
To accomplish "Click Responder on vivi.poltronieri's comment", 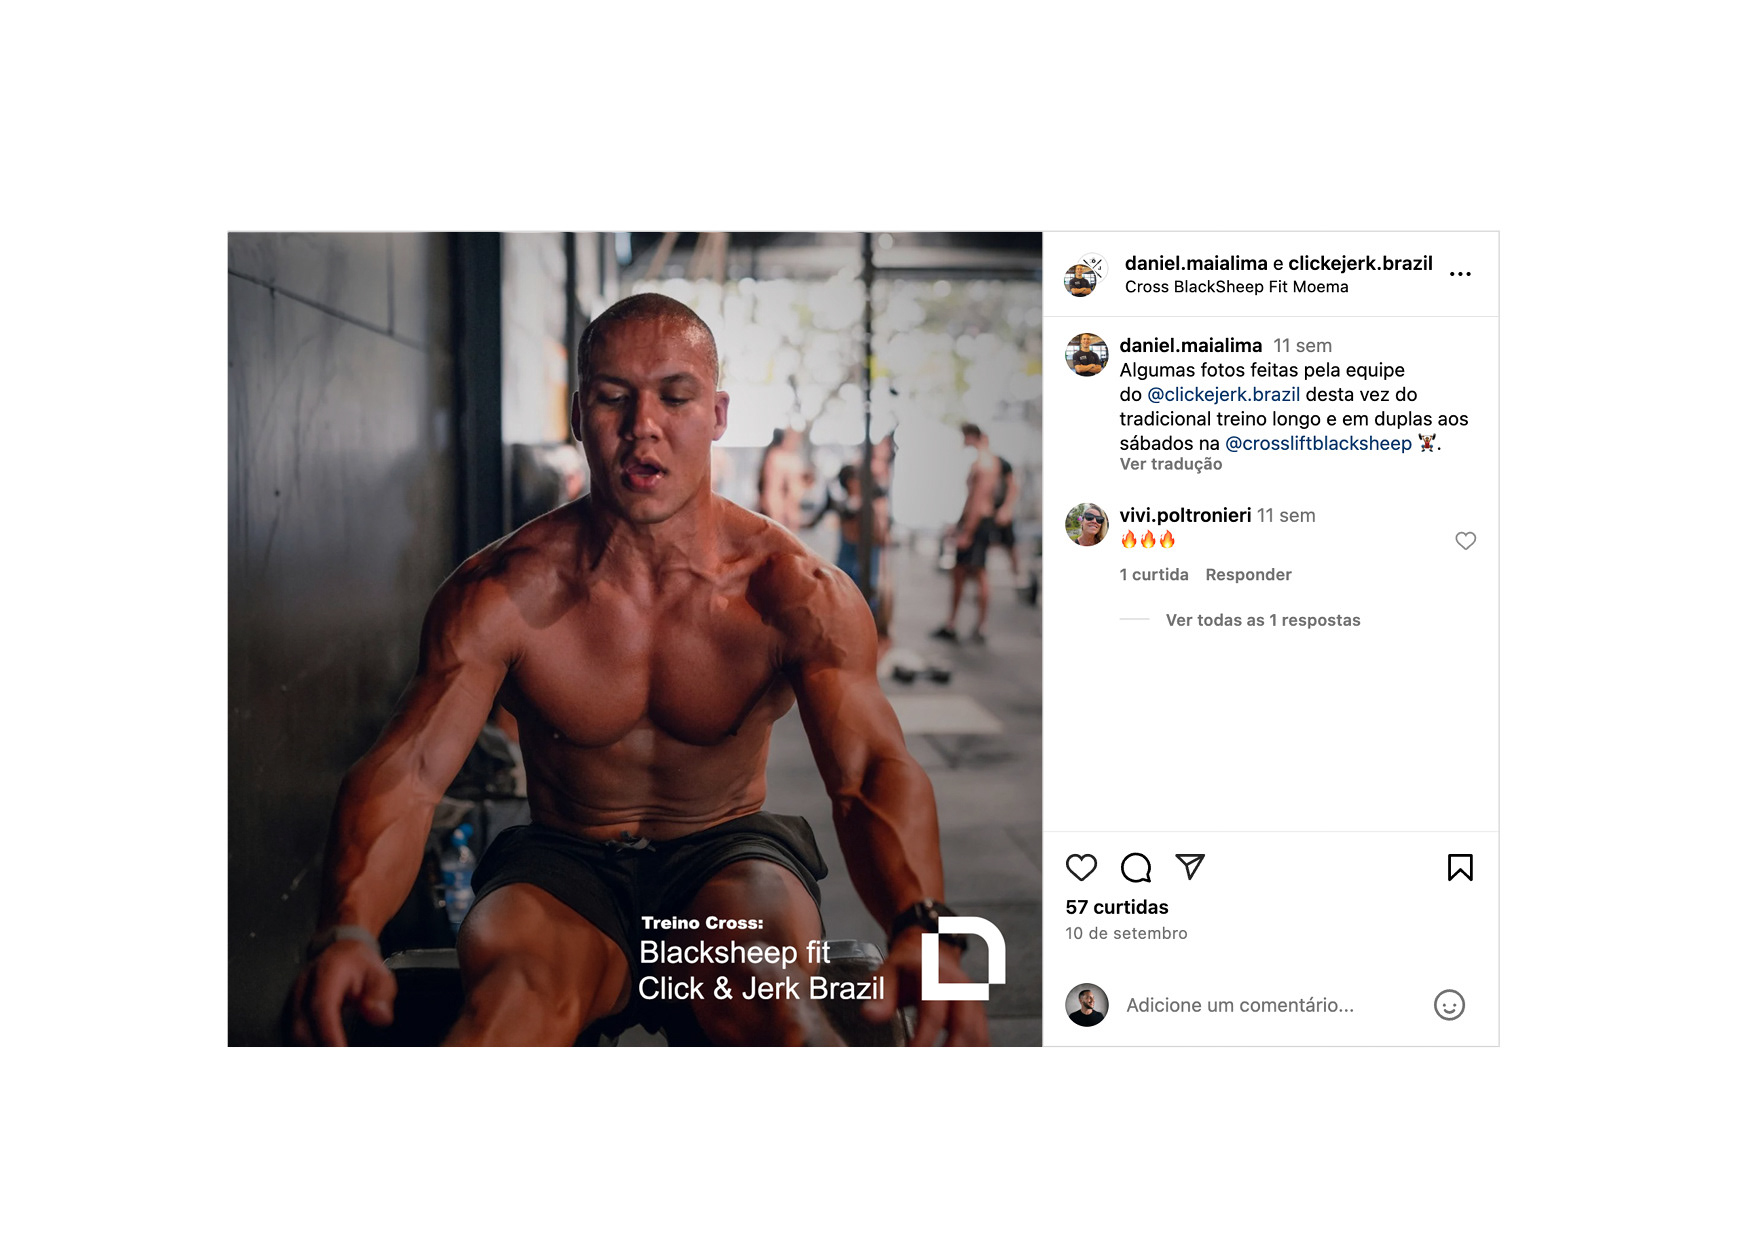I will (1248, 575).
